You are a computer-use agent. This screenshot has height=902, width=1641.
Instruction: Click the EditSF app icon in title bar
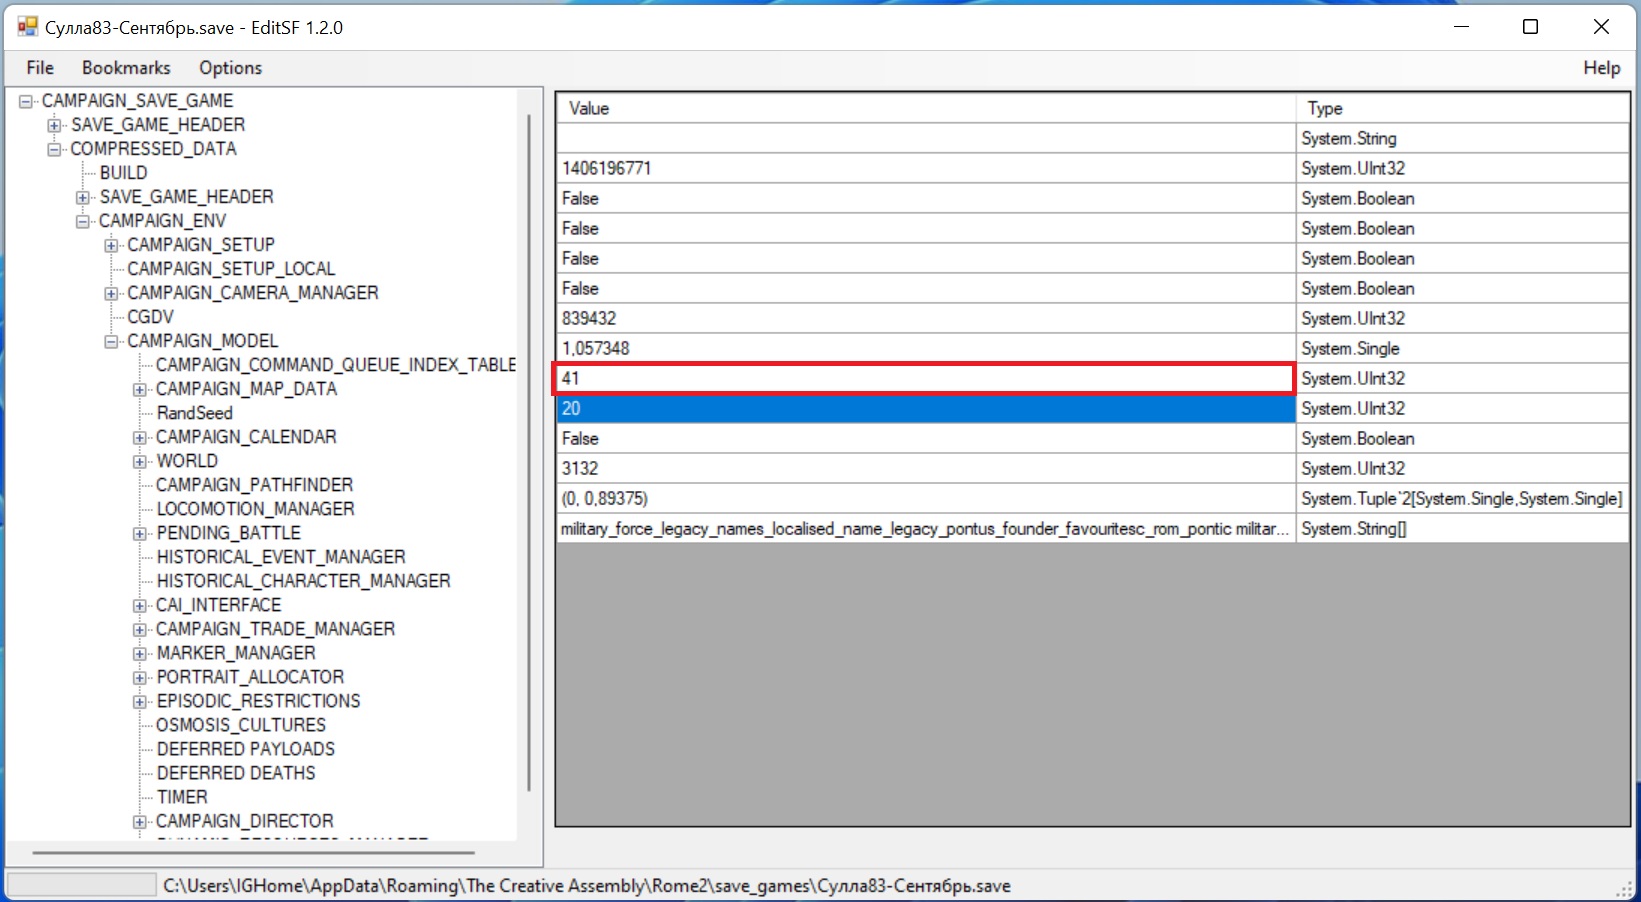click(27, 27)
